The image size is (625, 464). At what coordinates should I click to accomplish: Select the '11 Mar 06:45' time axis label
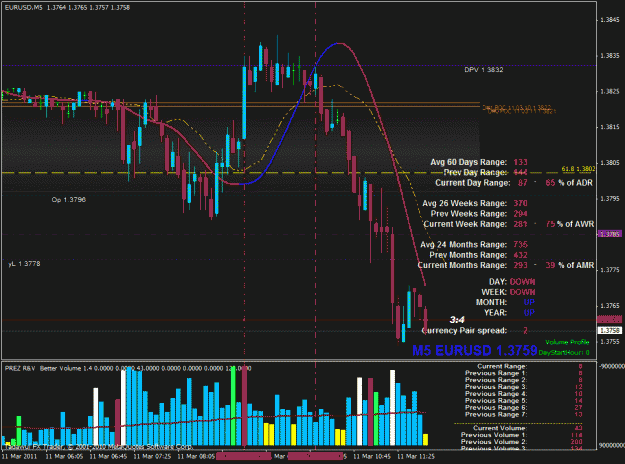point(108,456)
